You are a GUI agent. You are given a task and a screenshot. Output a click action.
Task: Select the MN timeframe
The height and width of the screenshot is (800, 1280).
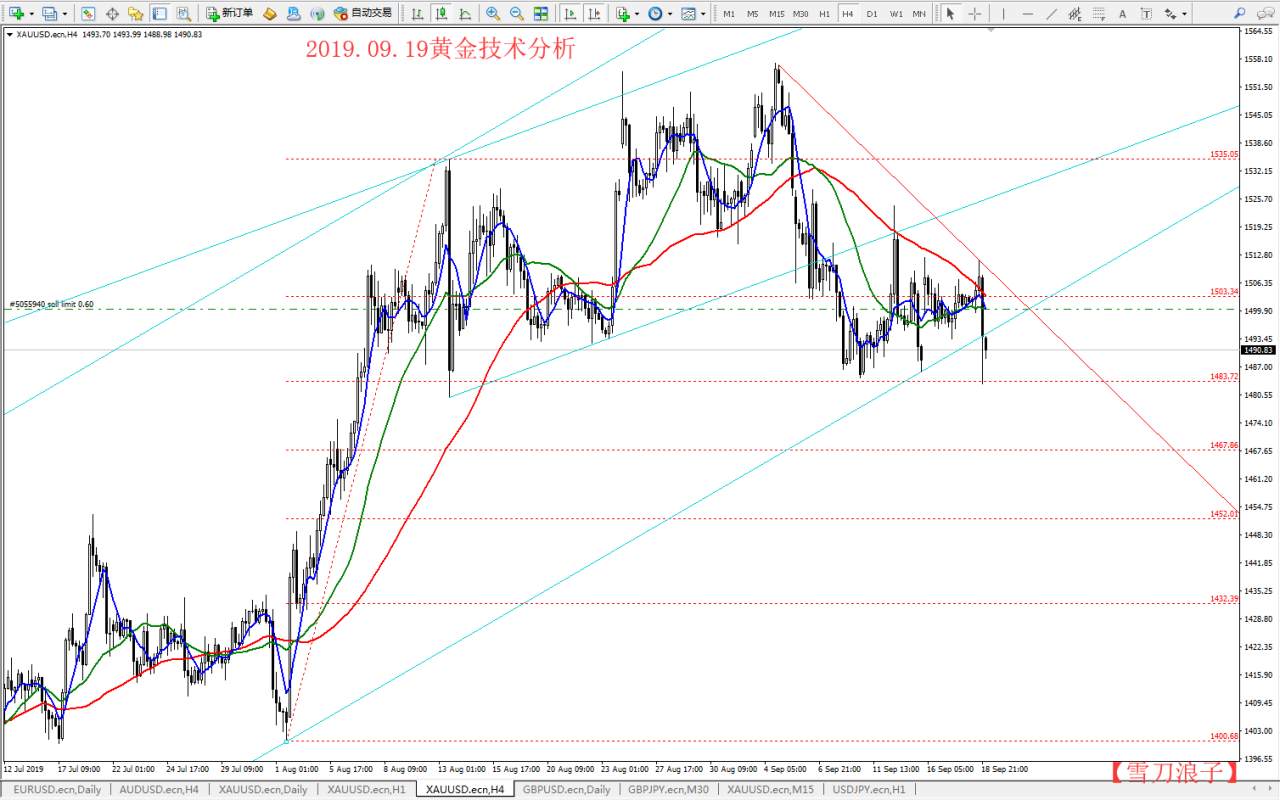click(919, 14)
